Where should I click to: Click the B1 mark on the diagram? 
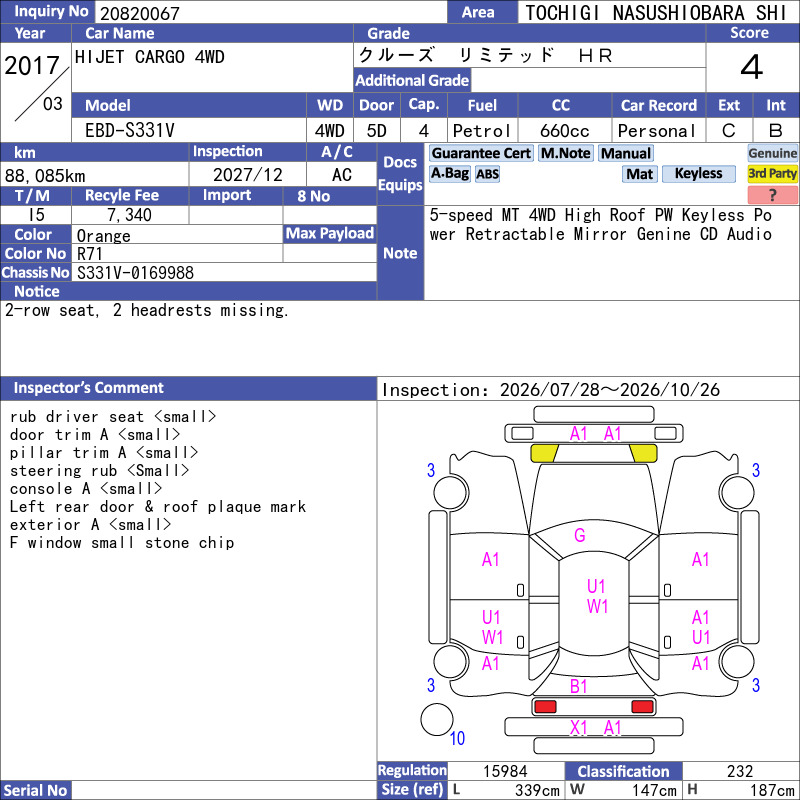click(578, 686)
